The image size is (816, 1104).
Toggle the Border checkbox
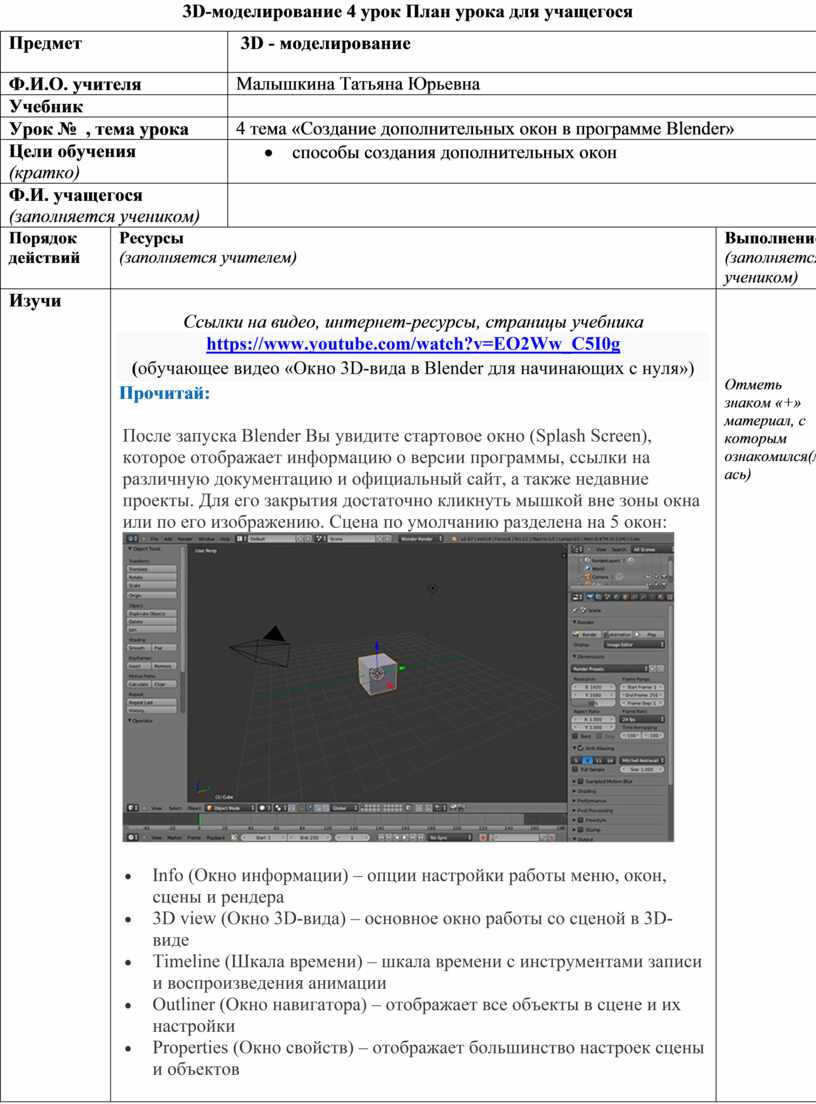576,736
